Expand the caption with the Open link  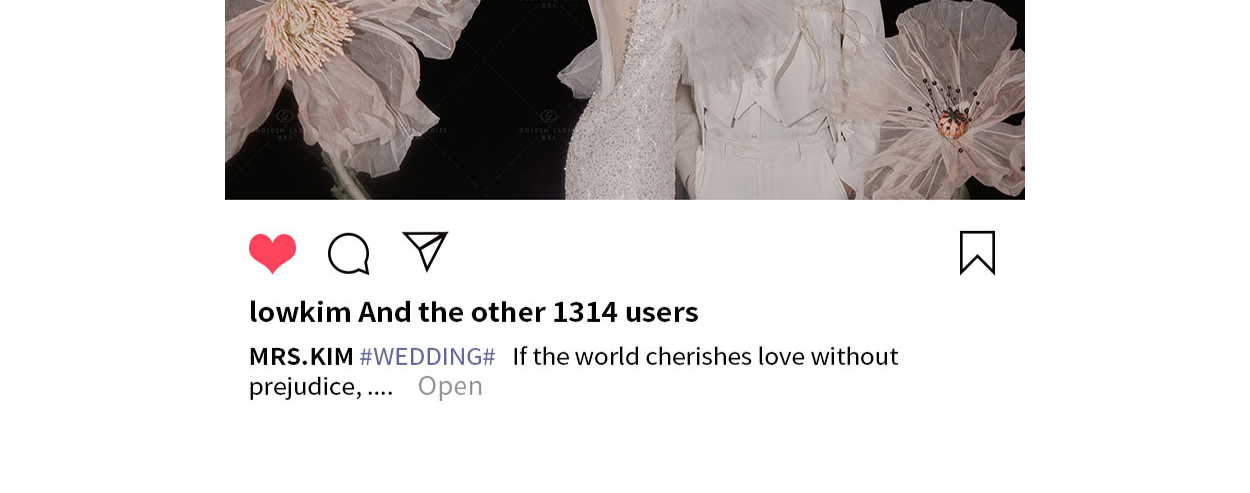[450, 386]
